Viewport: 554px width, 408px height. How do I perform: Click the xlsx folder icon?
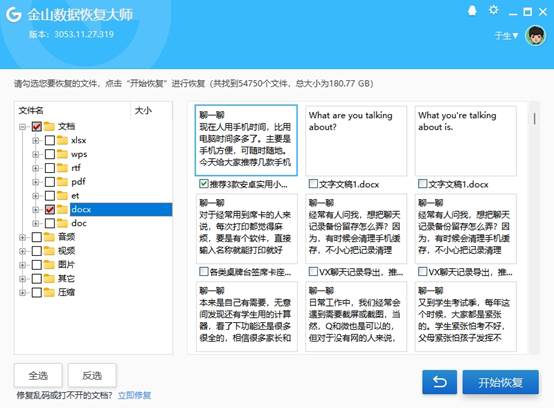[x=63, y=140]
